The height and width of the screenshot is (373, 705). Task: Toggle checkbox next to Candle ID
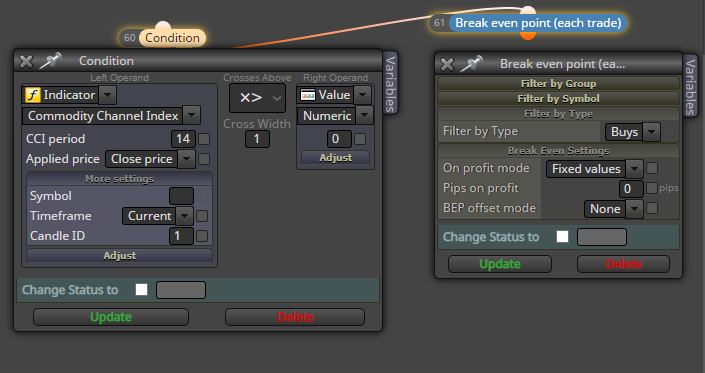point(202,235)
